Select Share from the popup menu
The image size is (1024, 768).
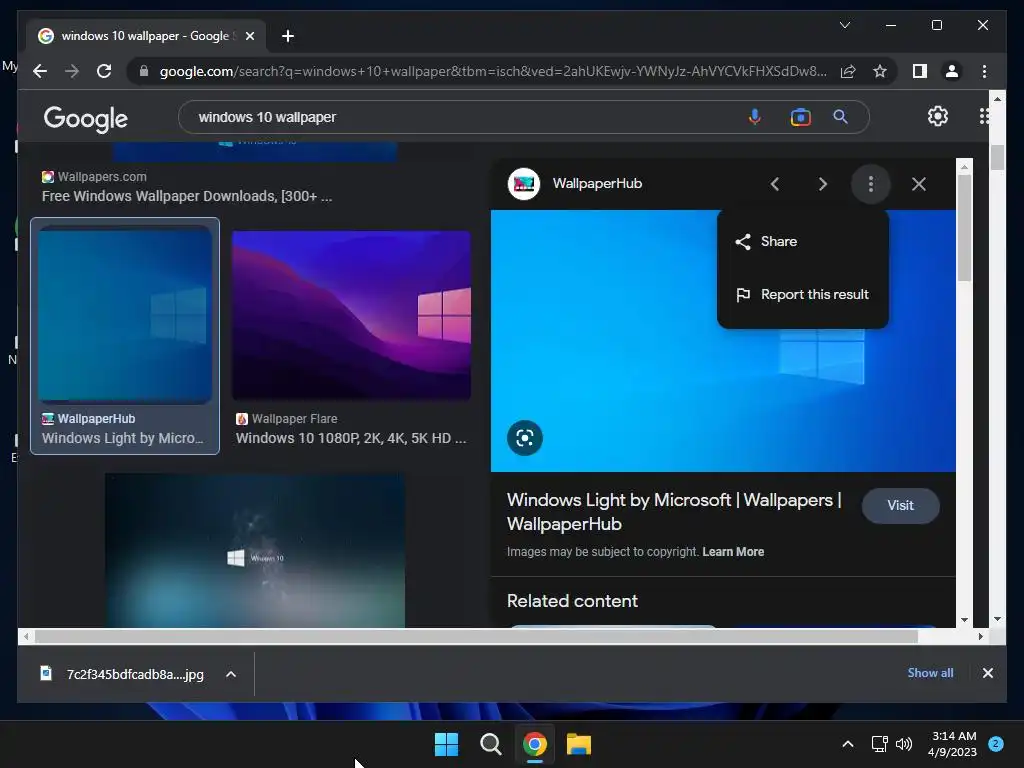pyautogui.click(x=803, y=242)
